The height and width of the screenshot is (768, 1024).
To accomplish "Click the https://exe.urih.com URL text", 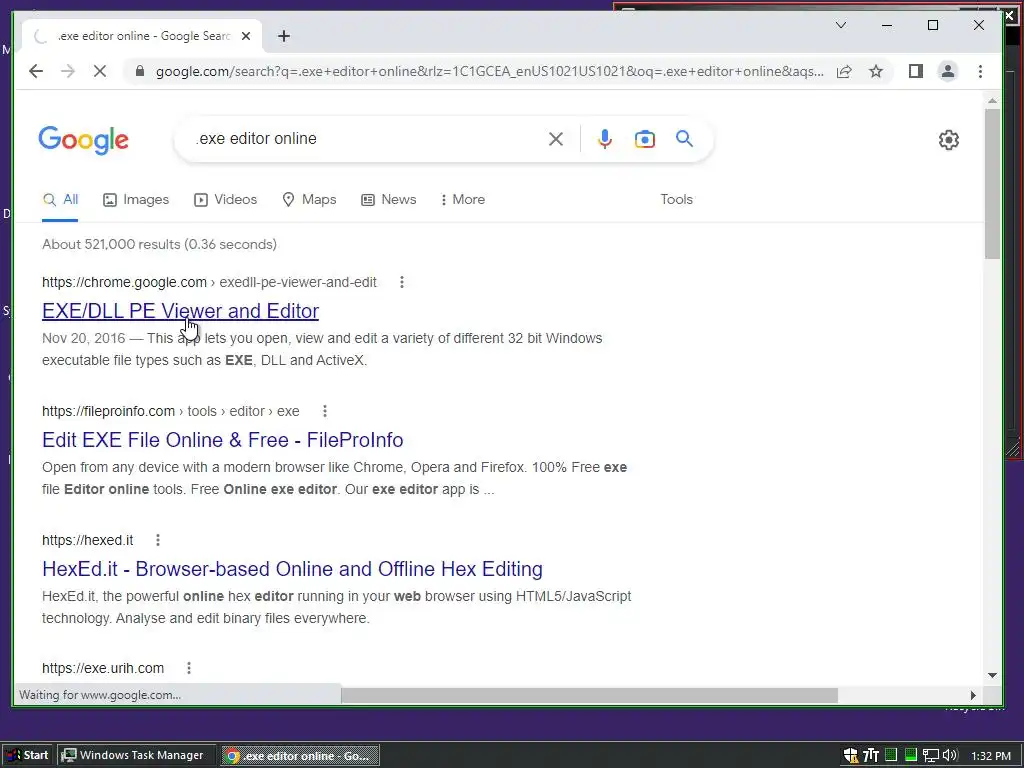I will click(103, 668).
